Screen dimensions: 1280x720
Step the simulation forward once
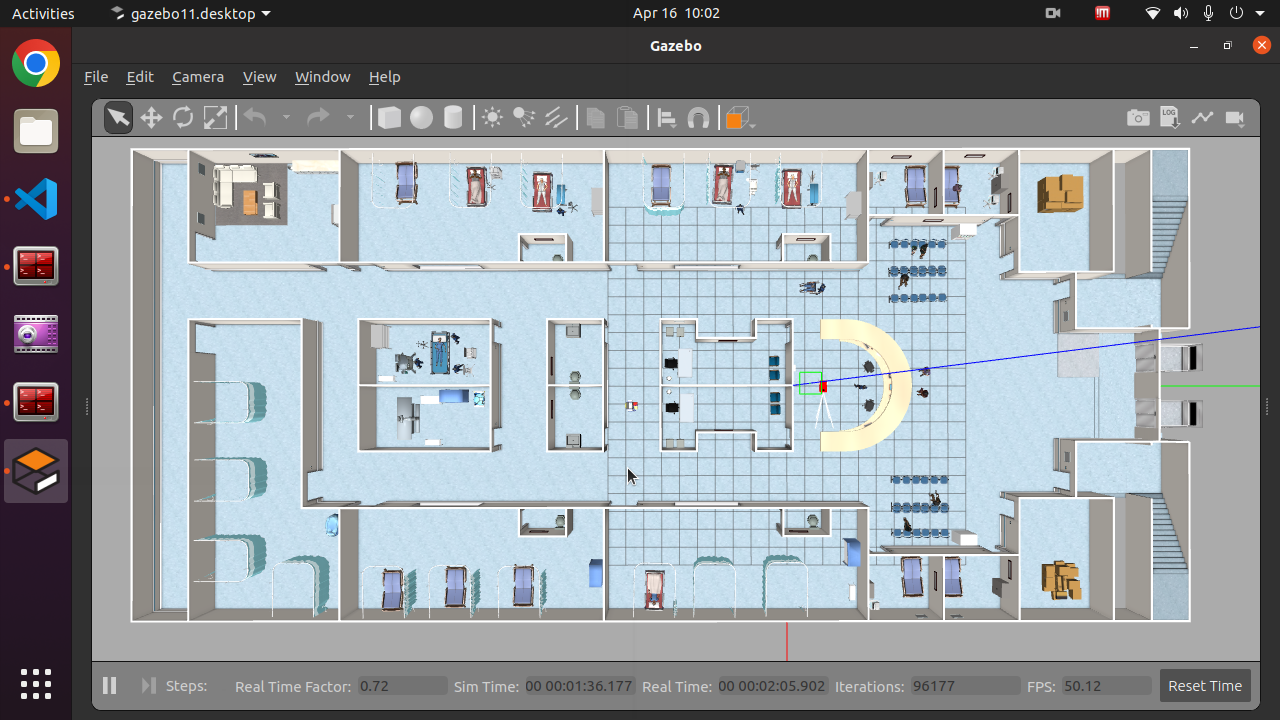[148, 686]
